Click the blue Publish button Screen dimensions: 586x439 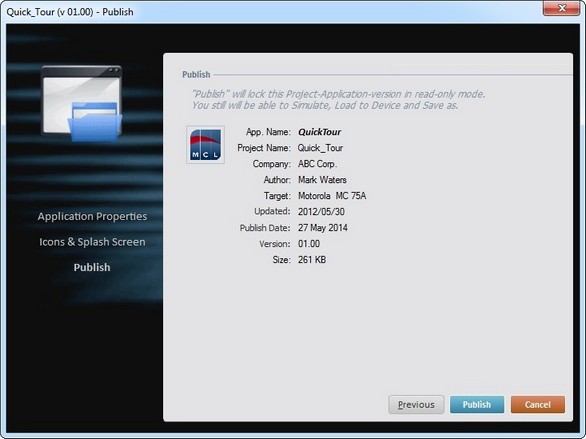coord(477,405)
